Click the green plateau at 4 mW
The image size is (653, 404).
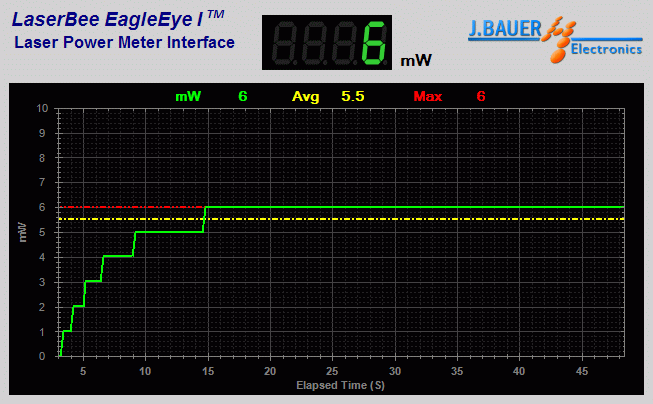click(118, 256)
